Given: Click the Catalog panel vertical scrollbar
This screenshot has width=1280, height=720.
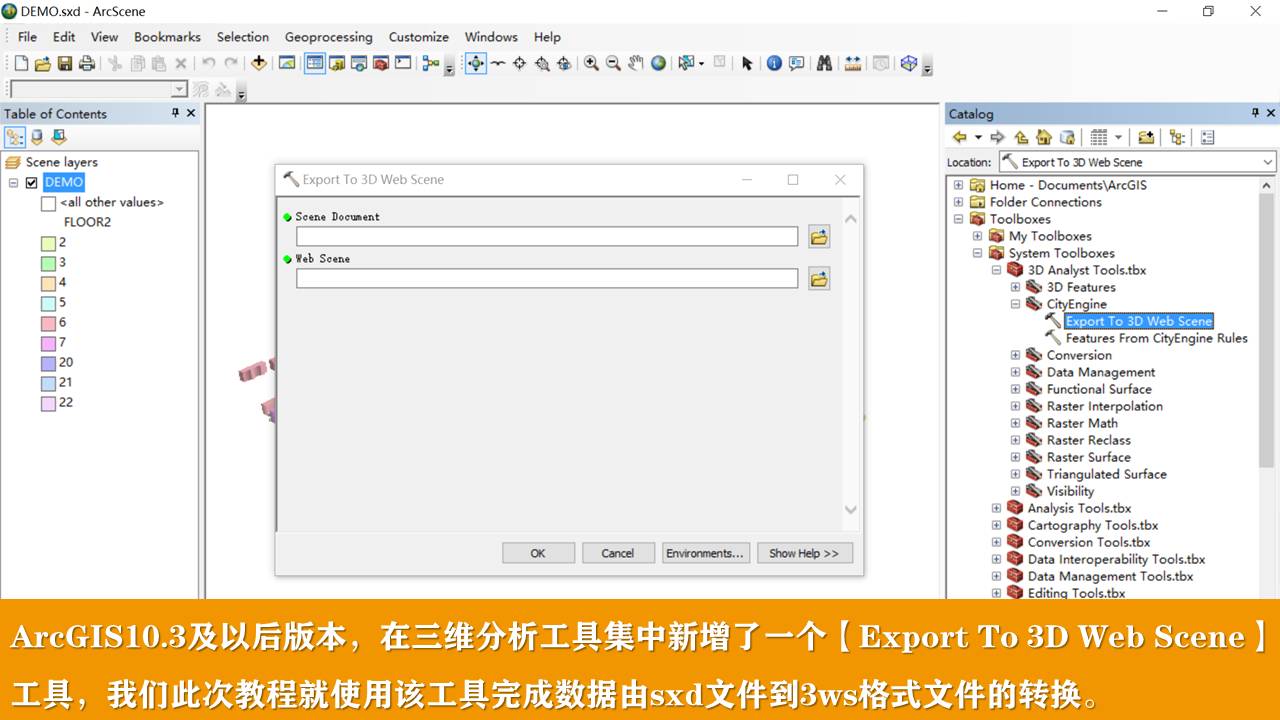Looking at the screenshot, I should (1268, 330).
